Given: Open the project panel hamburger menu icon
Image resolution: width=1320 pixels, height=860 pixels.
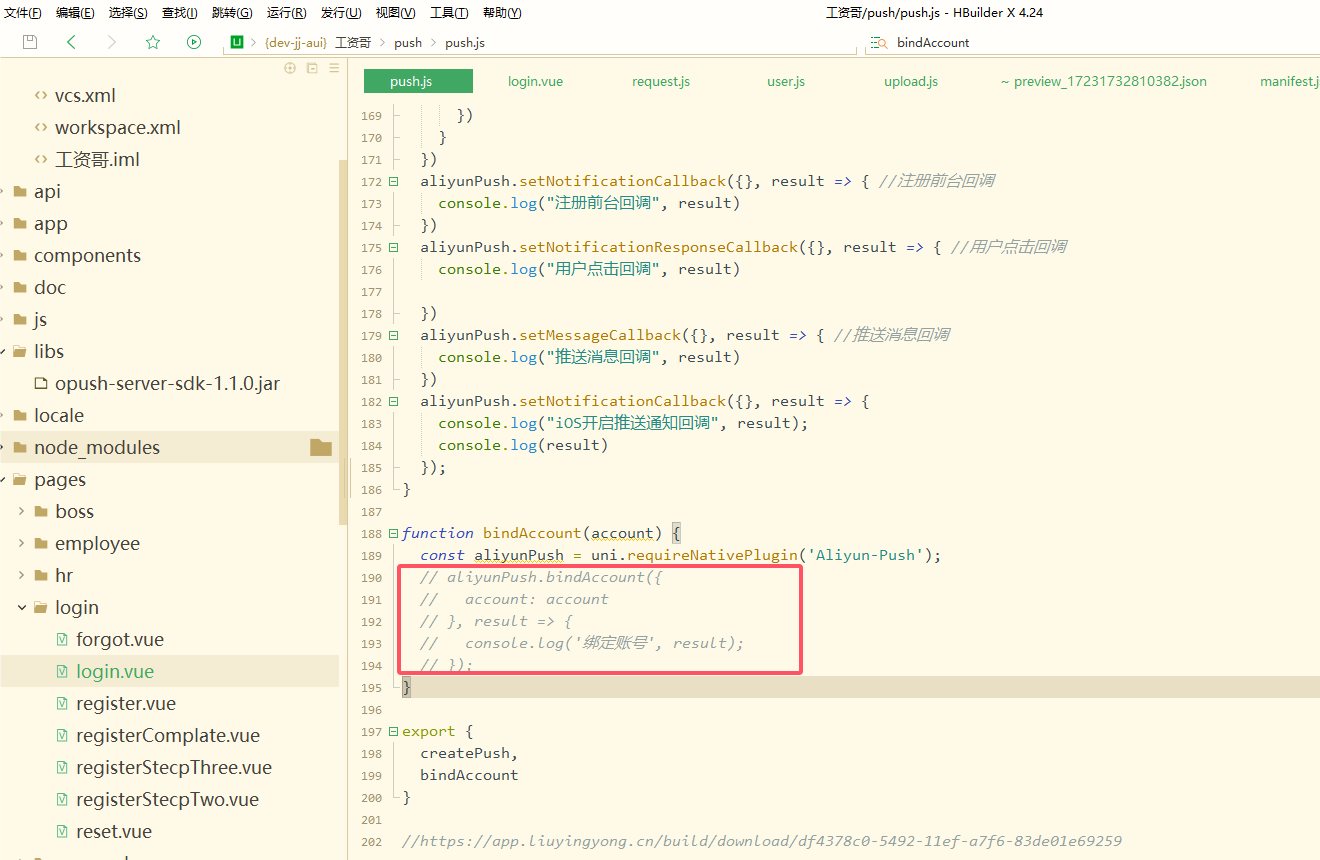Looking at the screenshot, I should pos(334,68).
